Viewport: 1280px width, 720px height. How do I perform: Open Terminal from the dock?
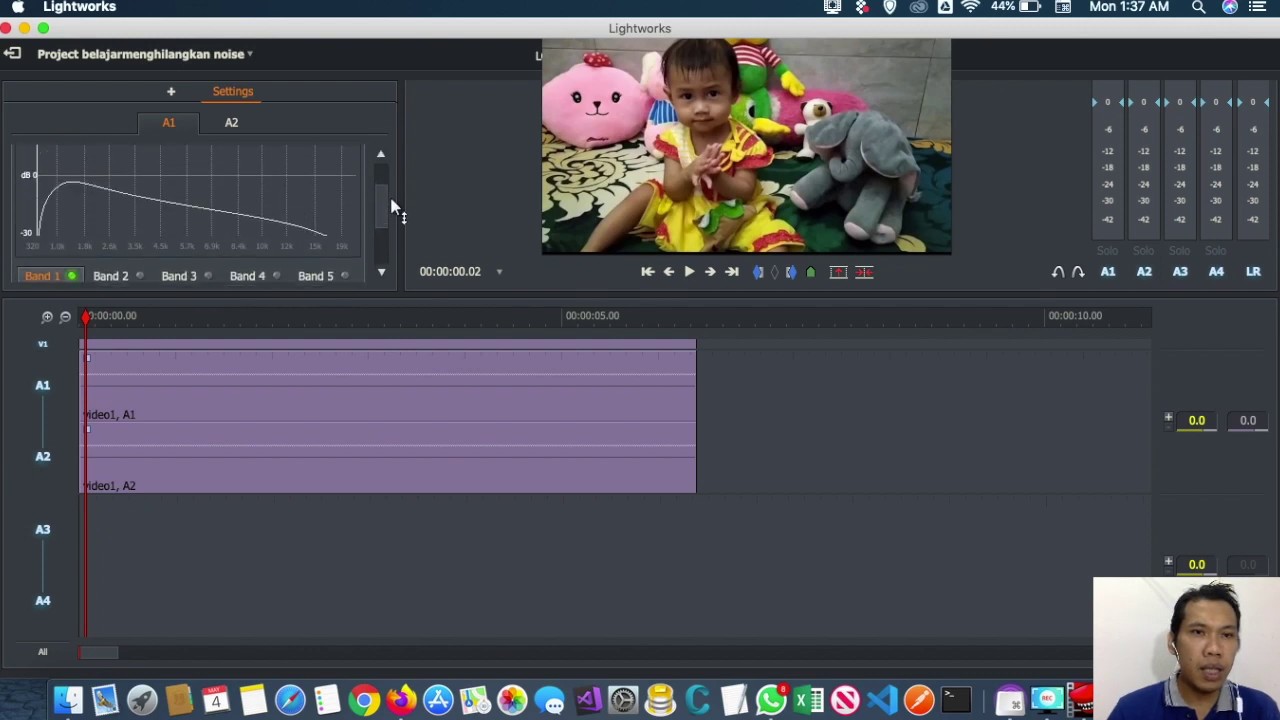[956, 700]
